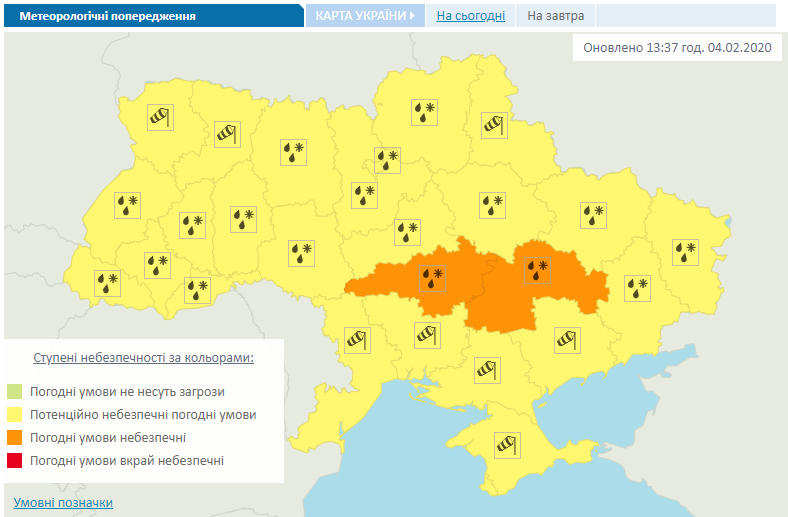This screenshot has height=517, width=788.
Task: Click the red extremely-dangerous legend swatch
Action: (15, 461)
